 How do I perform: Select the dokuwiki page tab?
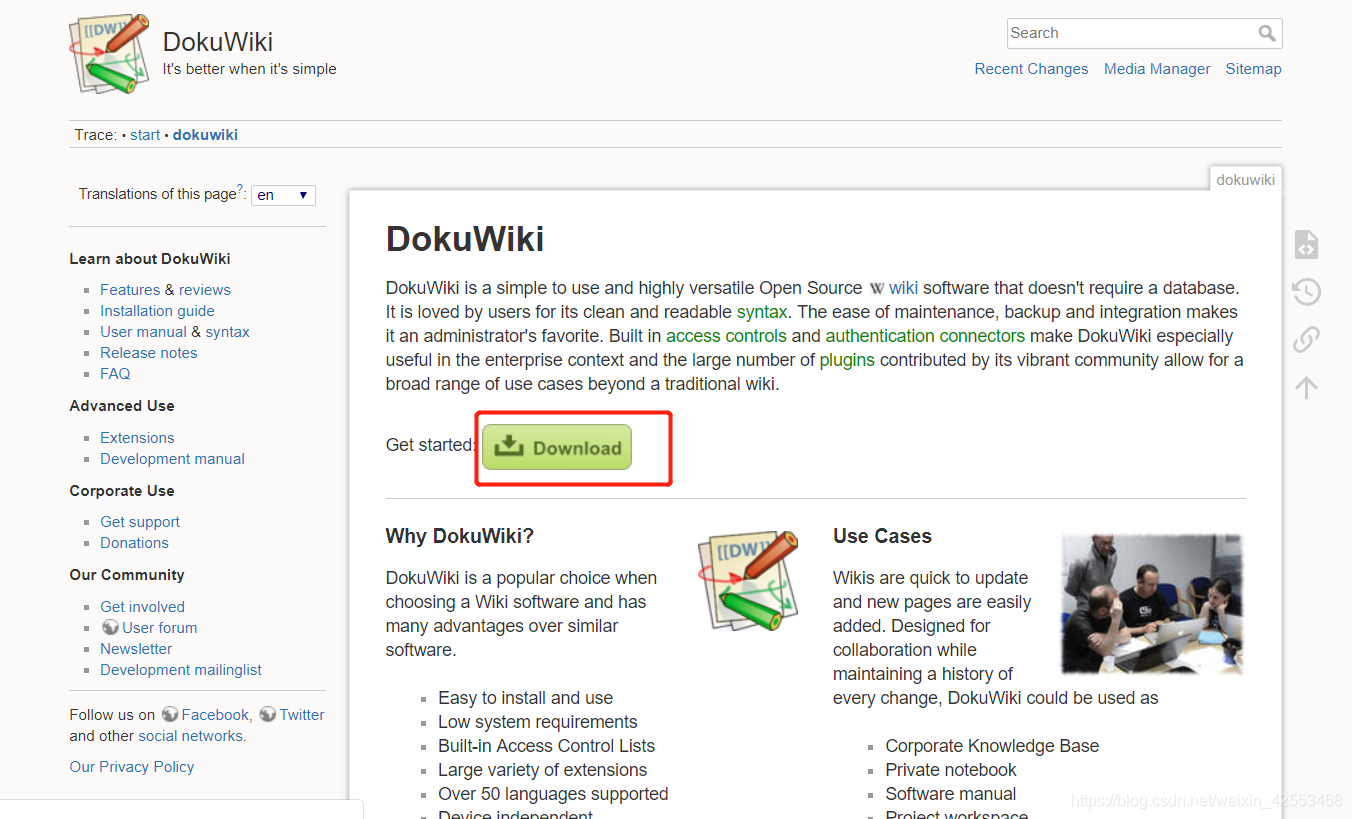(1245, 179)
